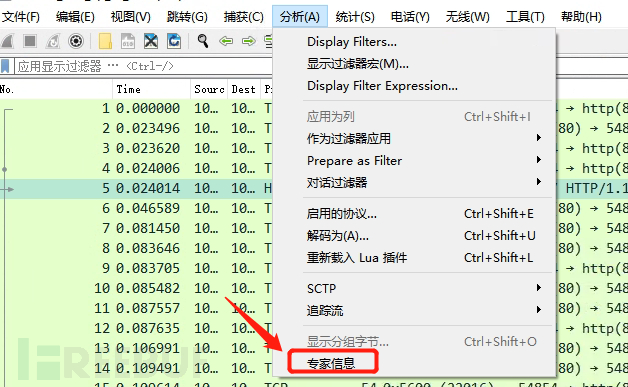
Task: Select Display Filters... menu entry
Action: (414, 42)
